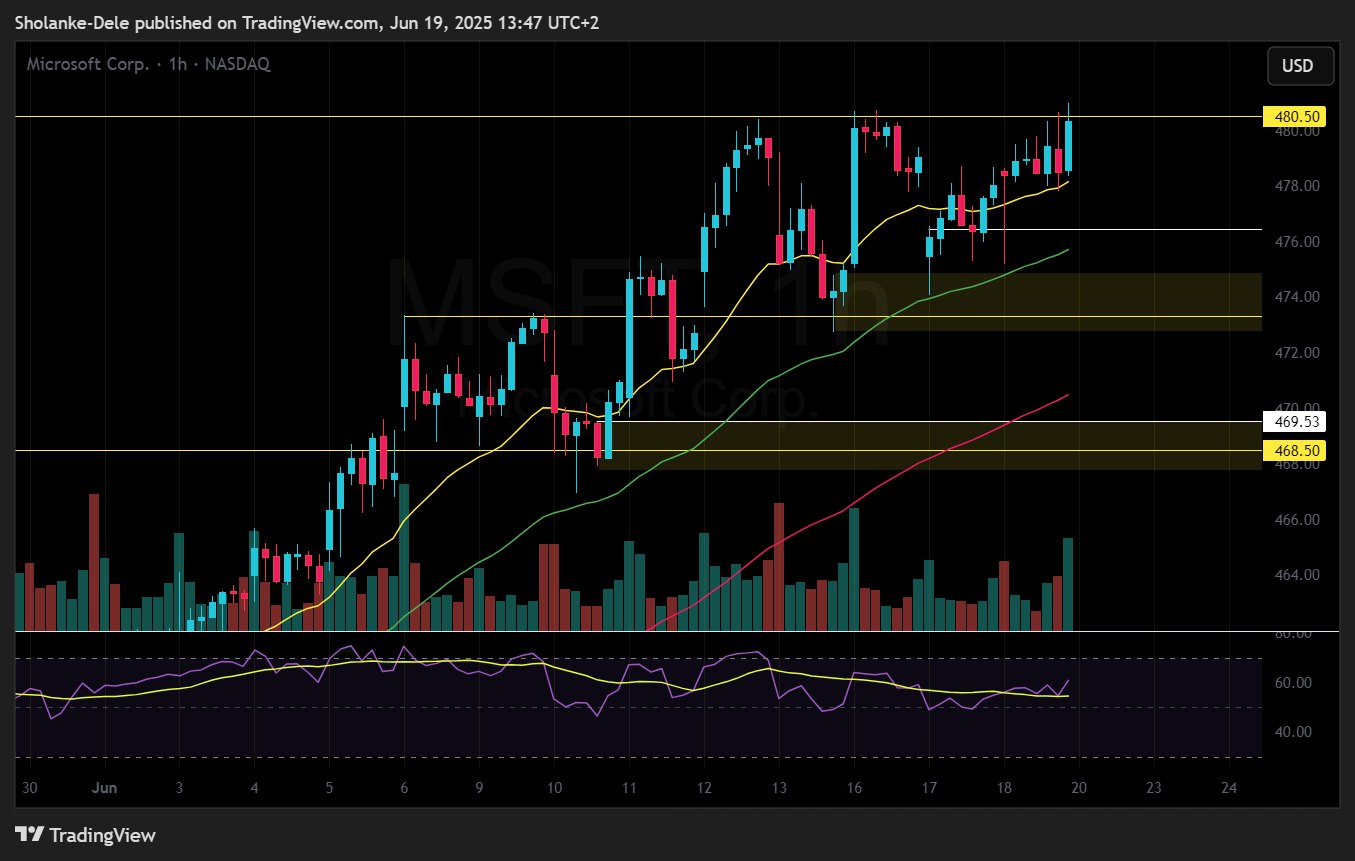Click the 472.00 price axis label

(x=1299, y=353)
